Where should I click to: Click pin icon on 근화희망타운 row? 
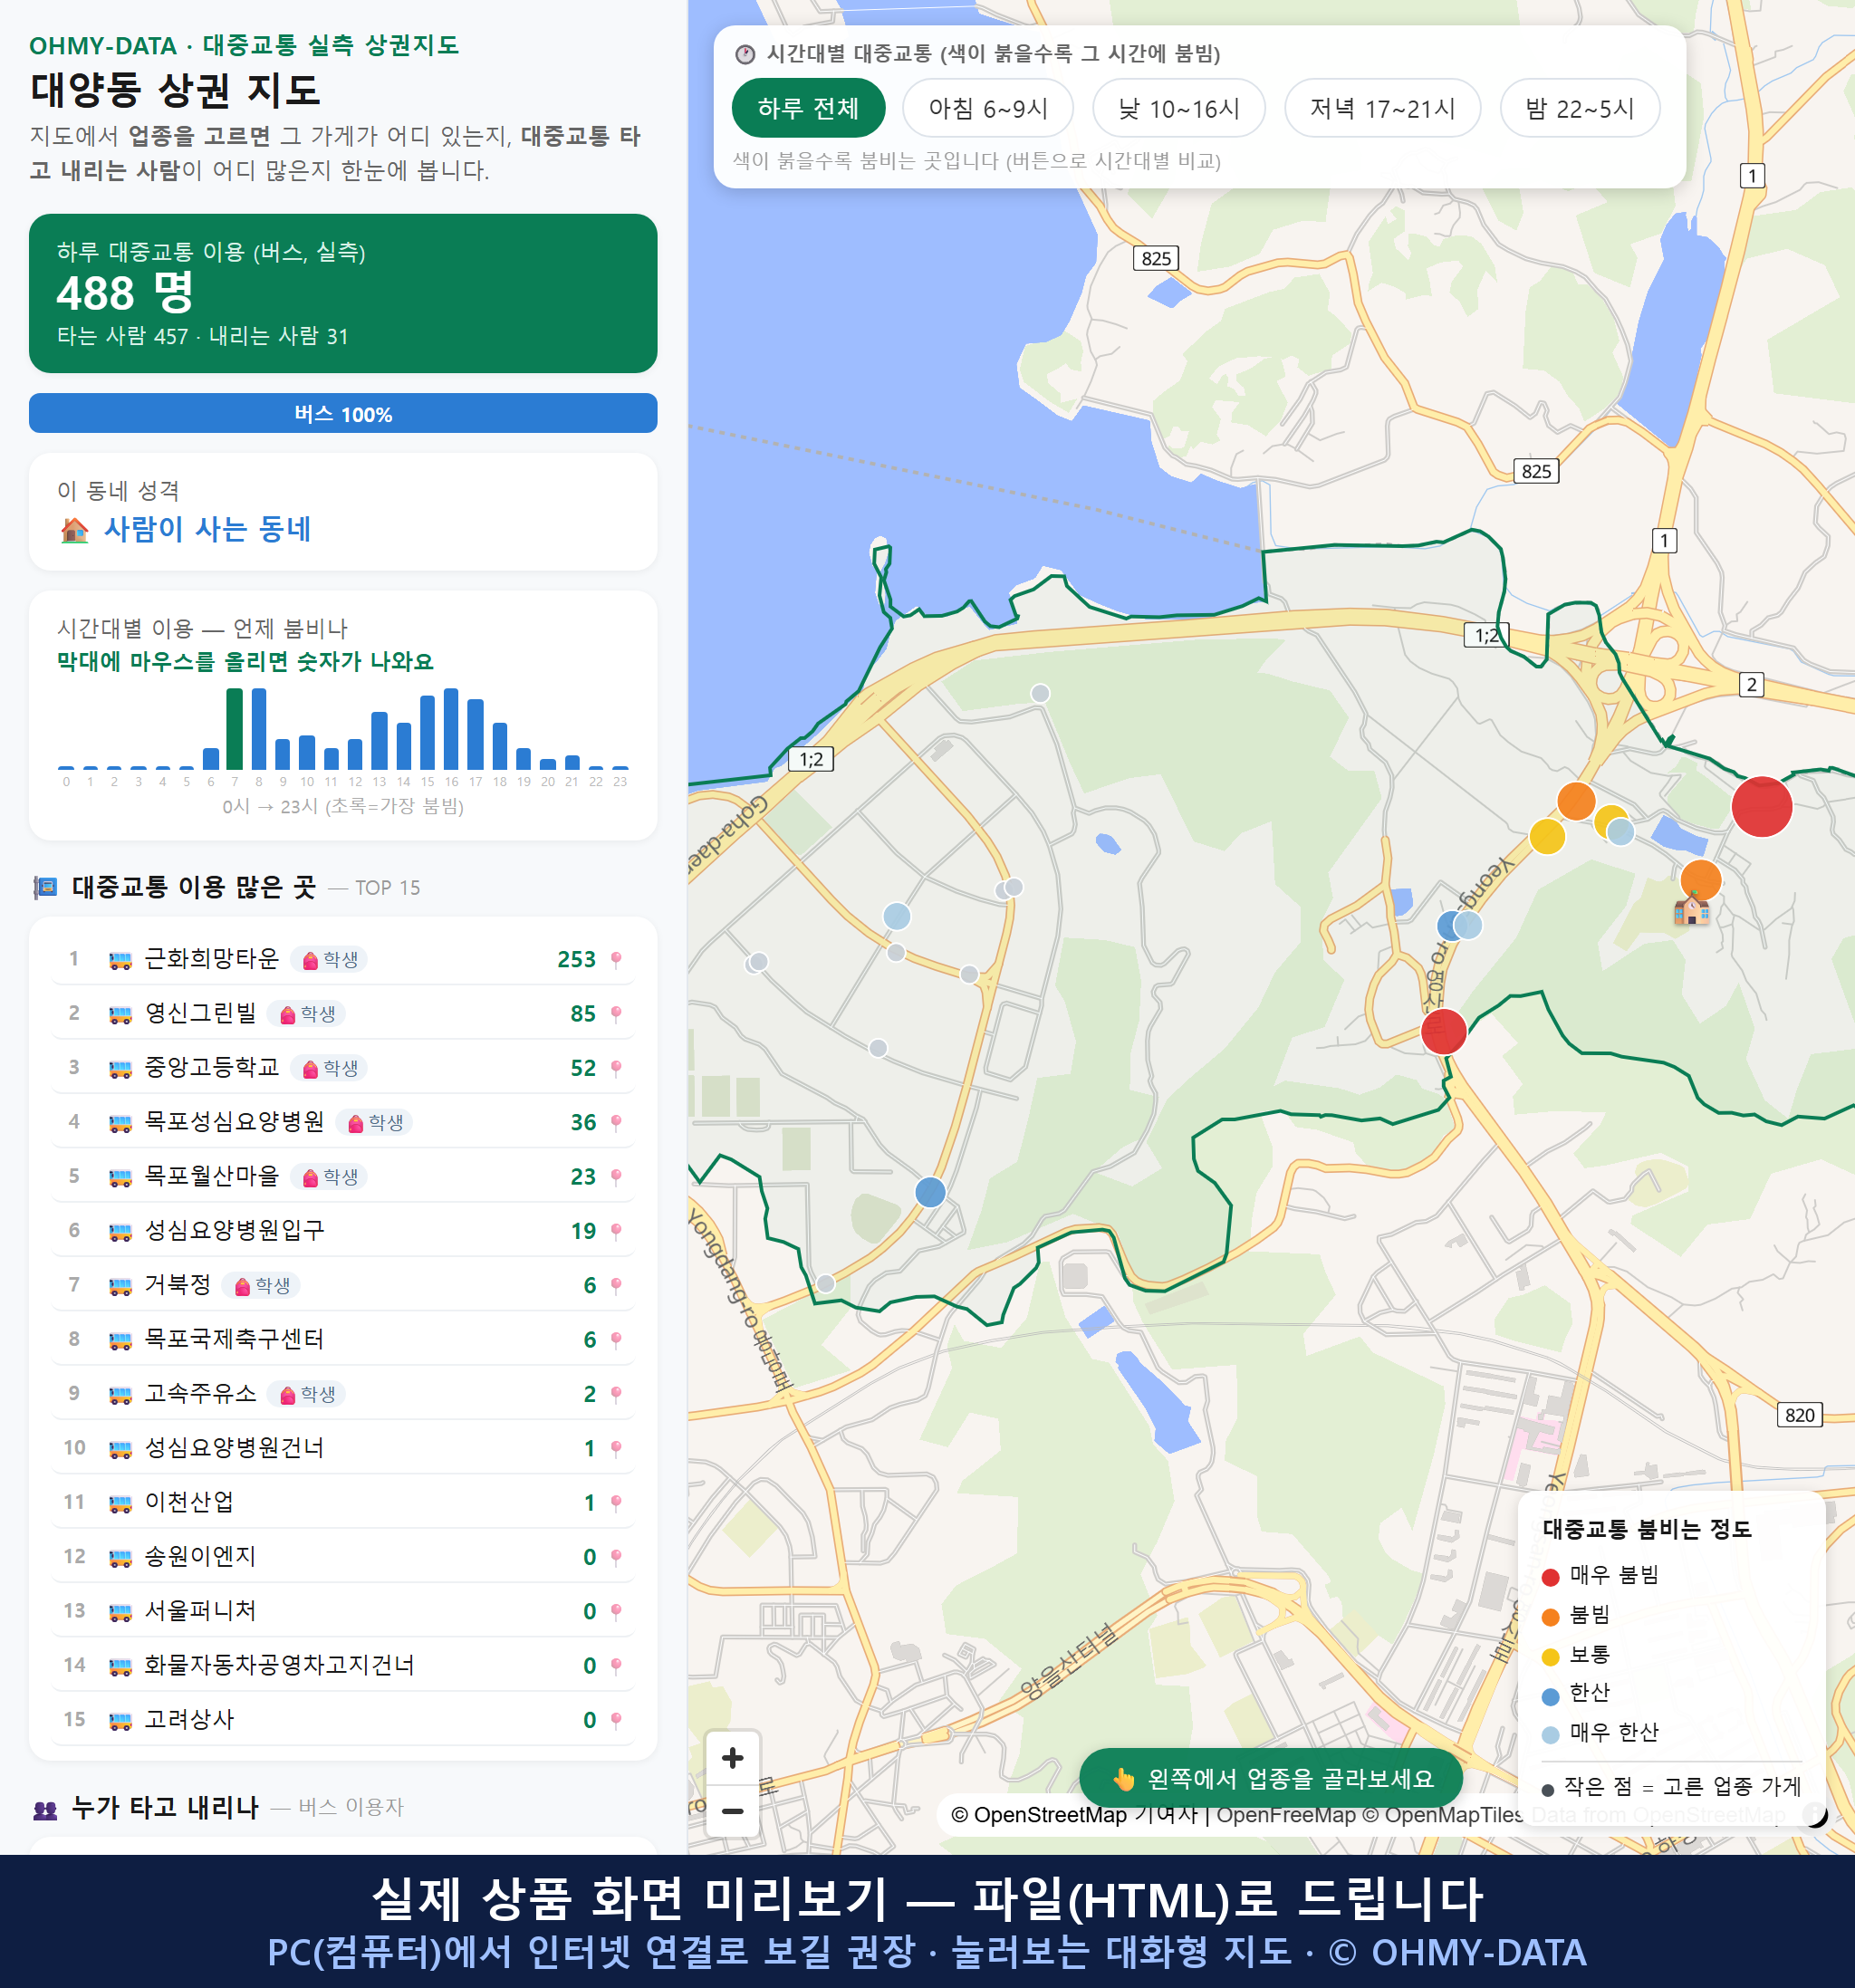pos(616,960)
